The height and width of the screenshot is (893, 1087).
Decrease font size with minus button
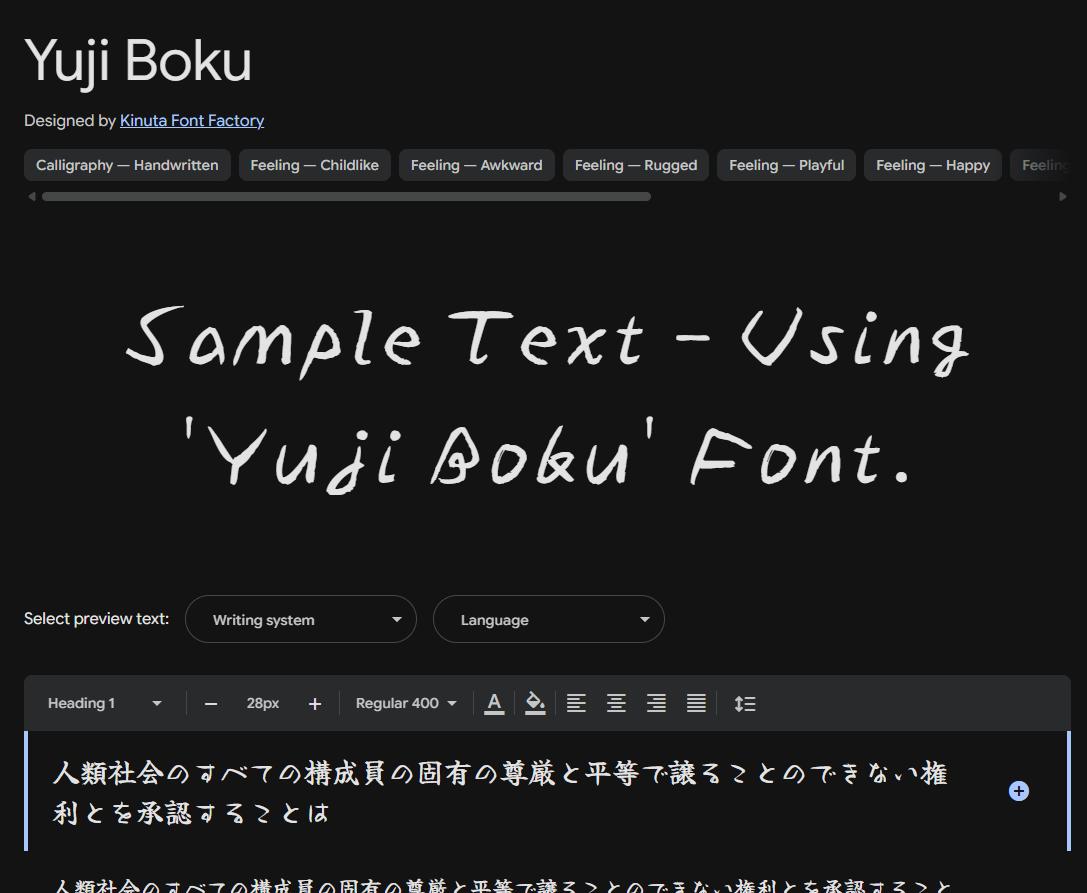point(211,704)
